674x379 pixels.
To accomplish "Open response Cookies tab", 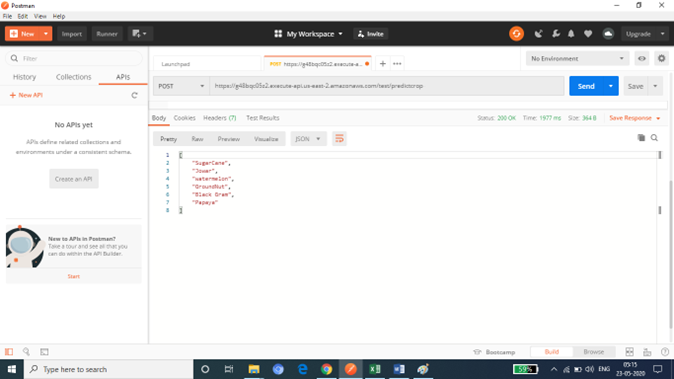I will click(x=184, y=118).
